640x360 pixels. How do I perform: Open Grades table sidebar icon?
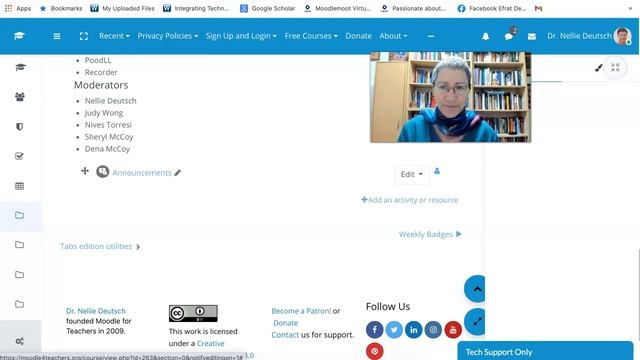[x=19, y=186]
